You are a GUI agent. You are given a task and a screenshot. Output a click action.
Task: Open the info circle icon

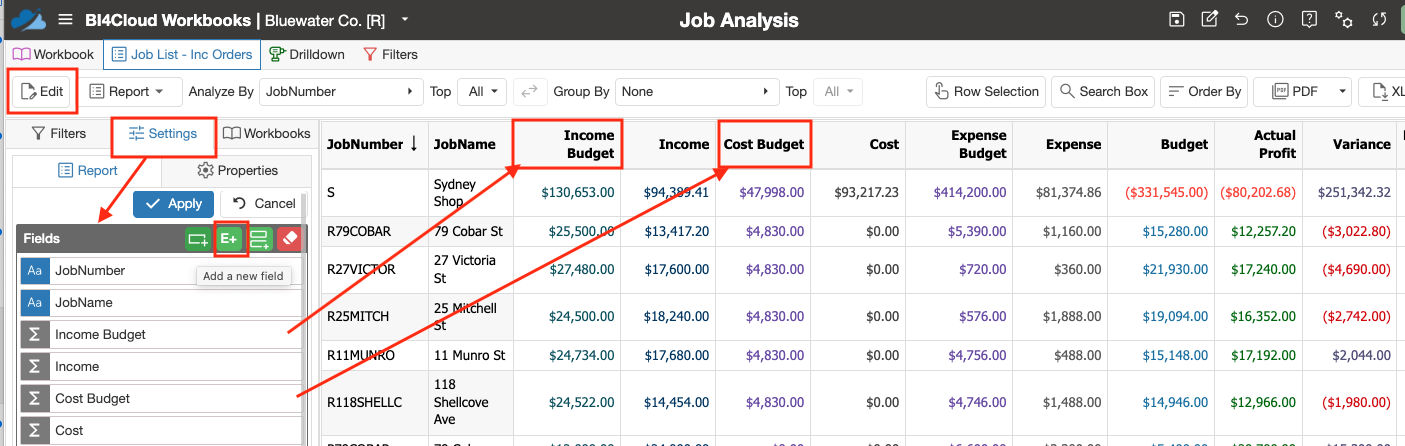(x=1274, y=19)
